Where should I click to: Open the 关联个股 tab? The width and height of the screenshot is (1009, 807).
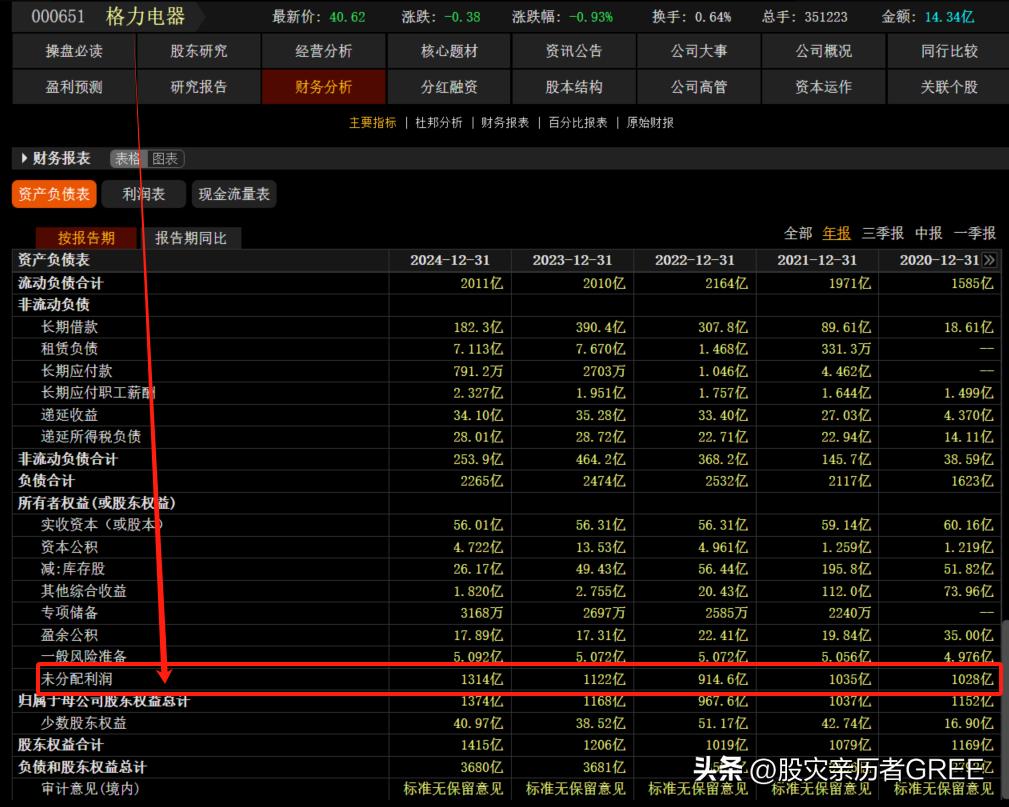[949, 87]
